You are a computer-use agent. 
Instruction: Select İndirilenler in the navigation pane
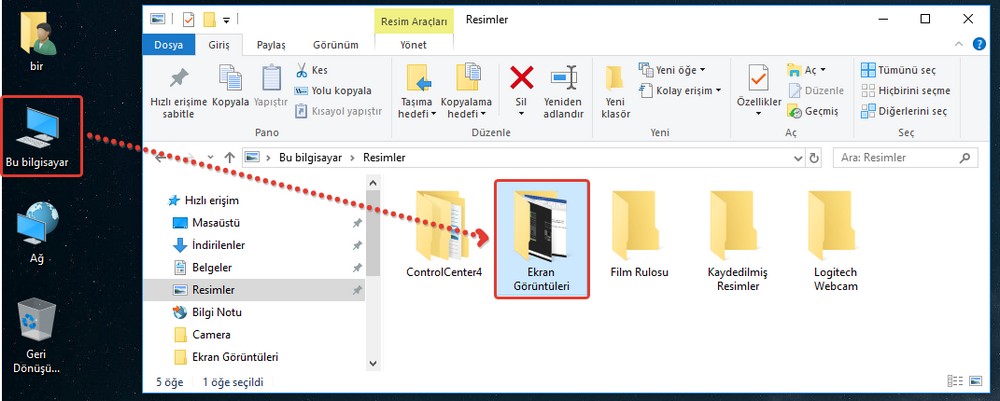[217, 245]
